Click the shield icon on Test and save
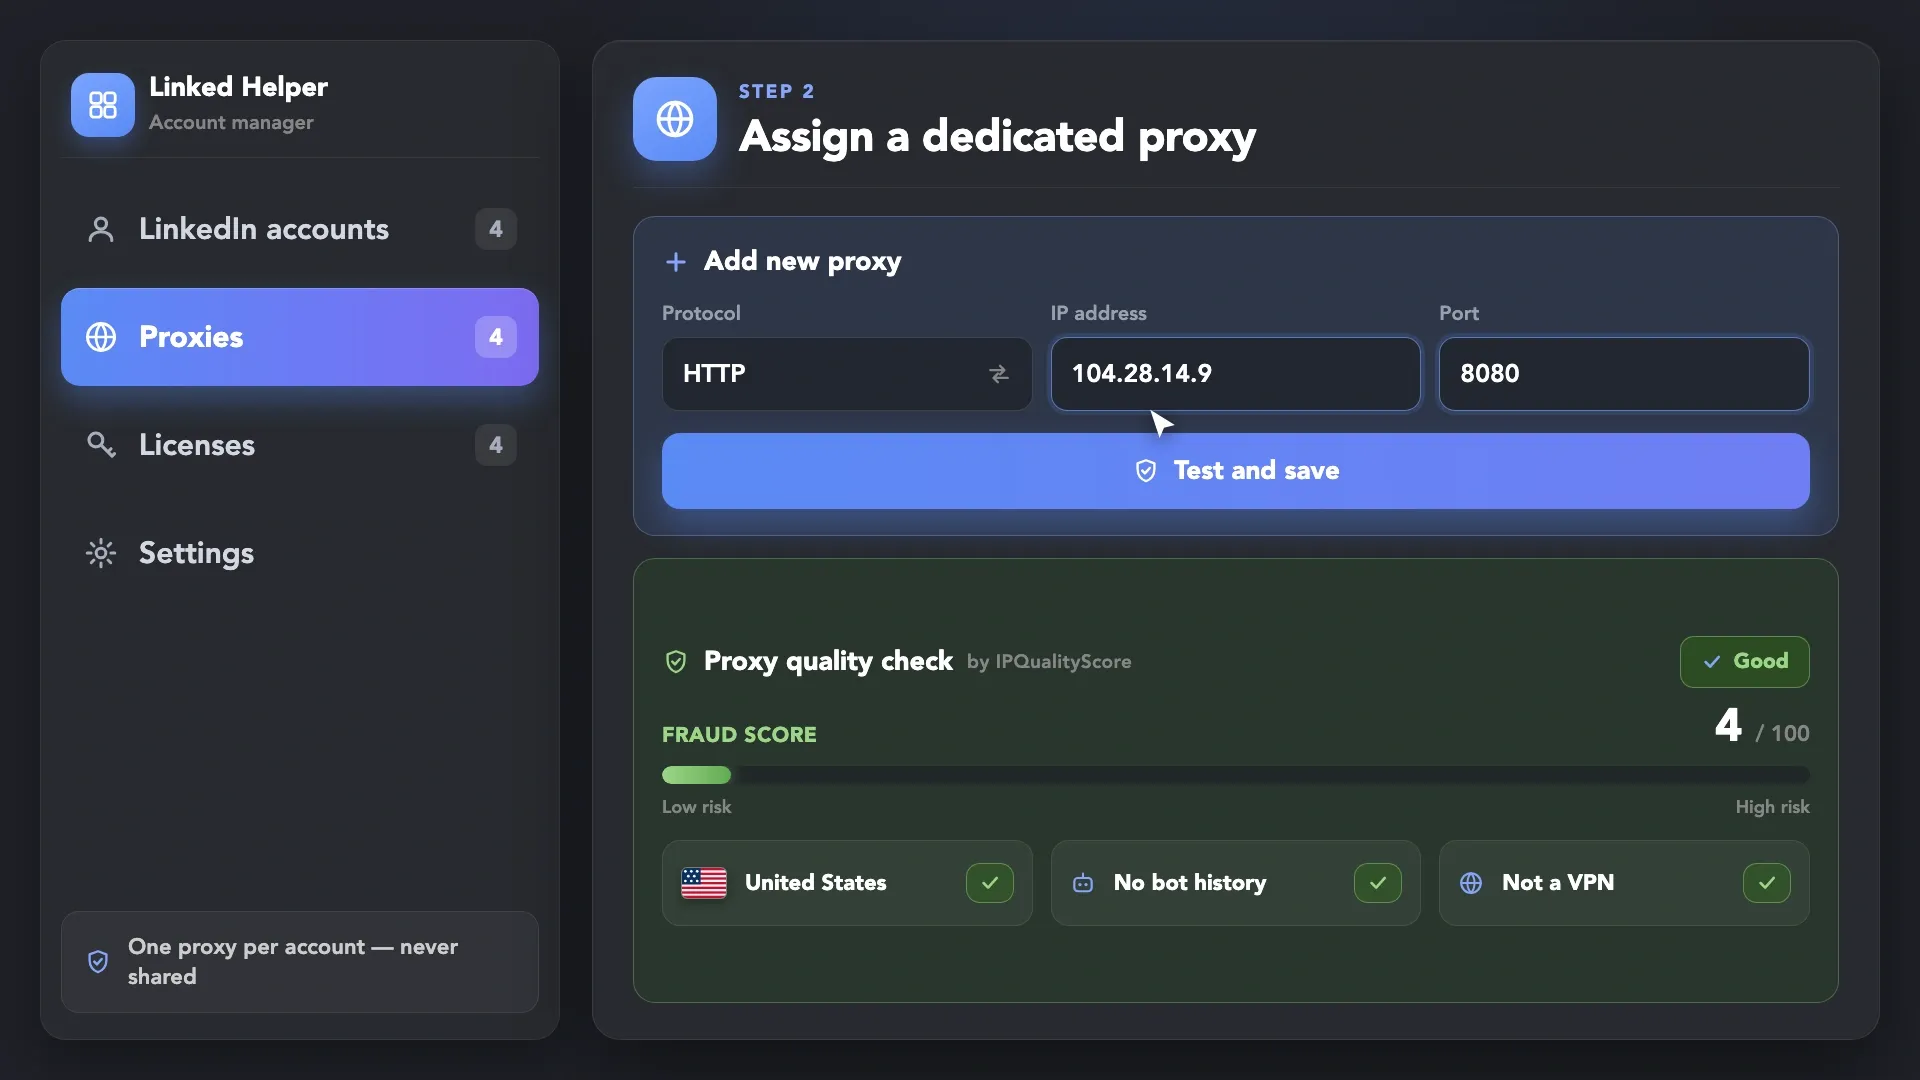The image size is (1920, 1080). point(1146,471)
